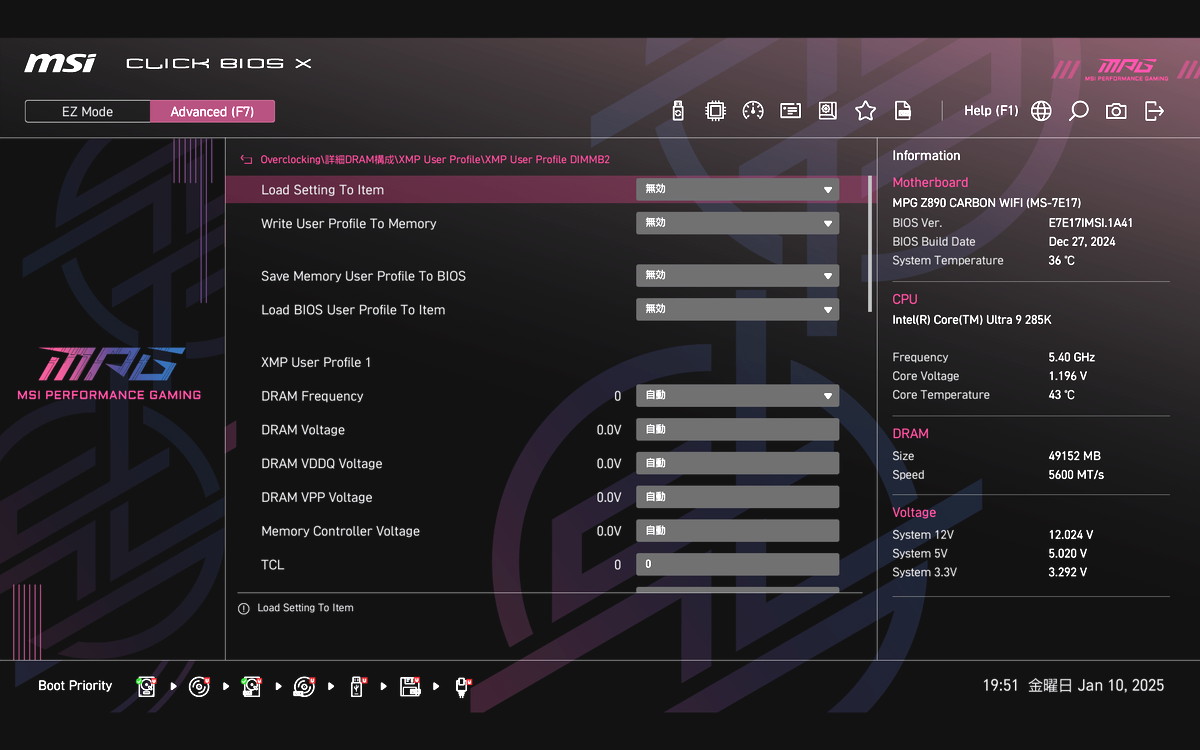1200x750 pixels.
Task: Open search with the magnifier icon
Action: point(1078,111)
